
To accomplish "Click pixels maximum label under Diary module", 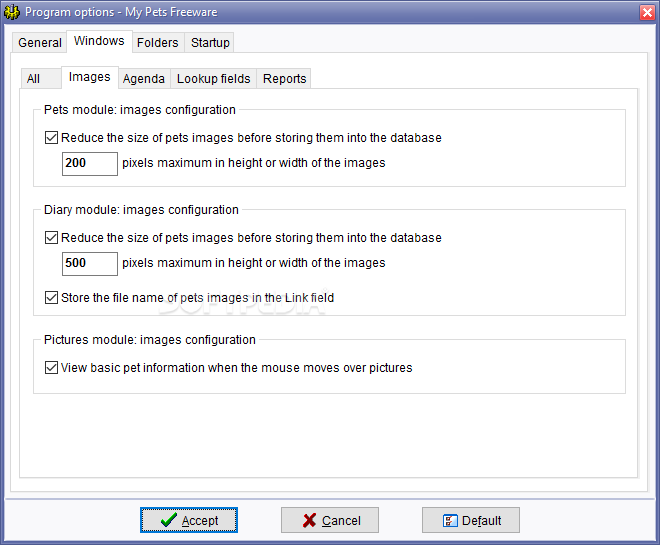I will [x=254, y=263].
